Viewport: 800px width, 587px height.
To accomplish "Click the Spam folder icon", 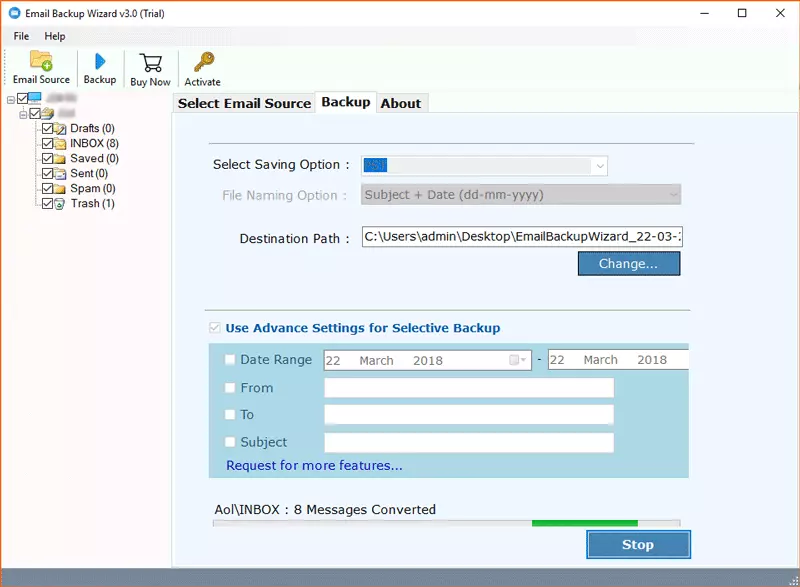I will coord(60,189).
